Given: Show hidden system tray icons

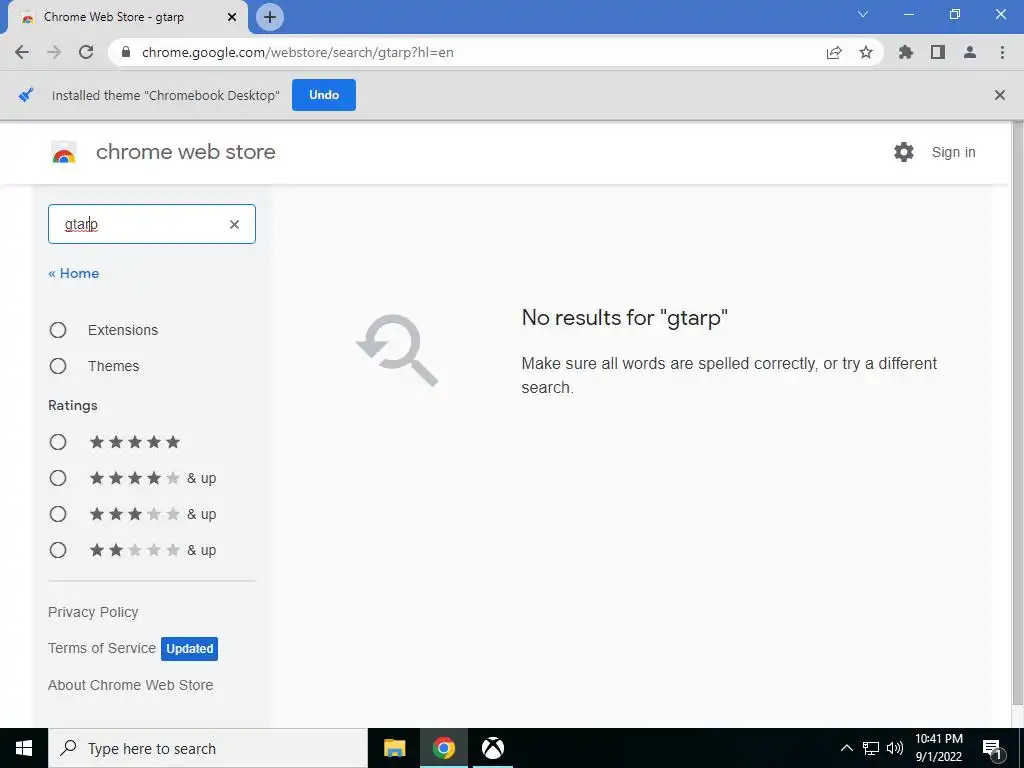Looking at the screenshot, I should click(846, 748).
